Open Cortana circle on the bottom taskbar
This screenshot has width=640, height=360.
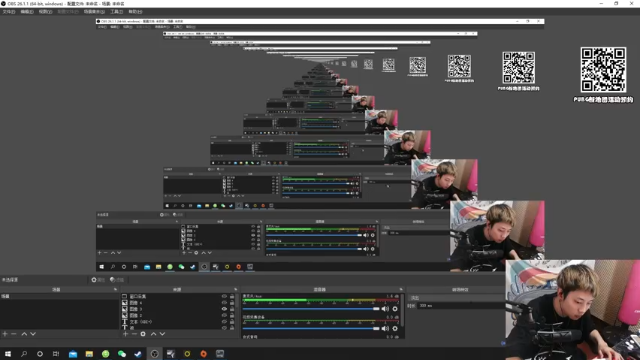40,354
